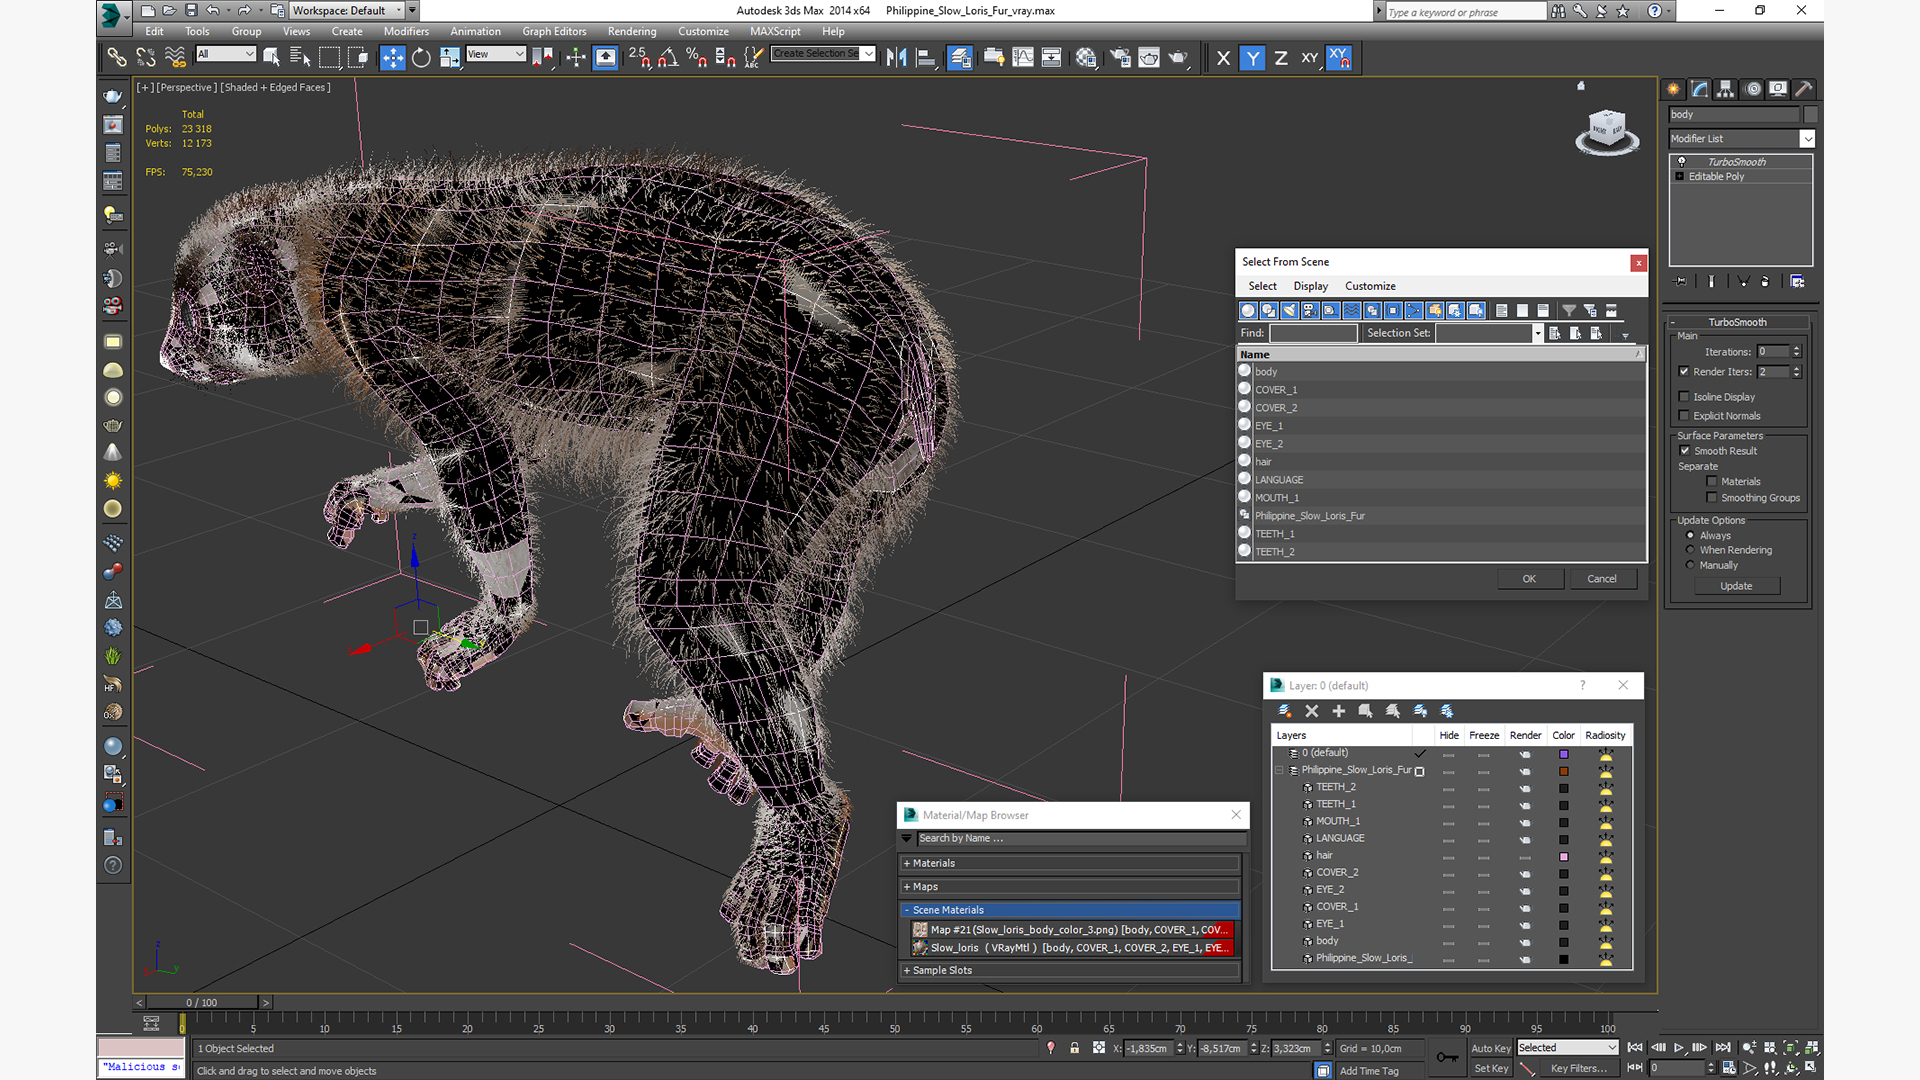The image size is (1920, 1080).
Task: Toggle Smooth Result checkbox
Action: [1685, 451]
